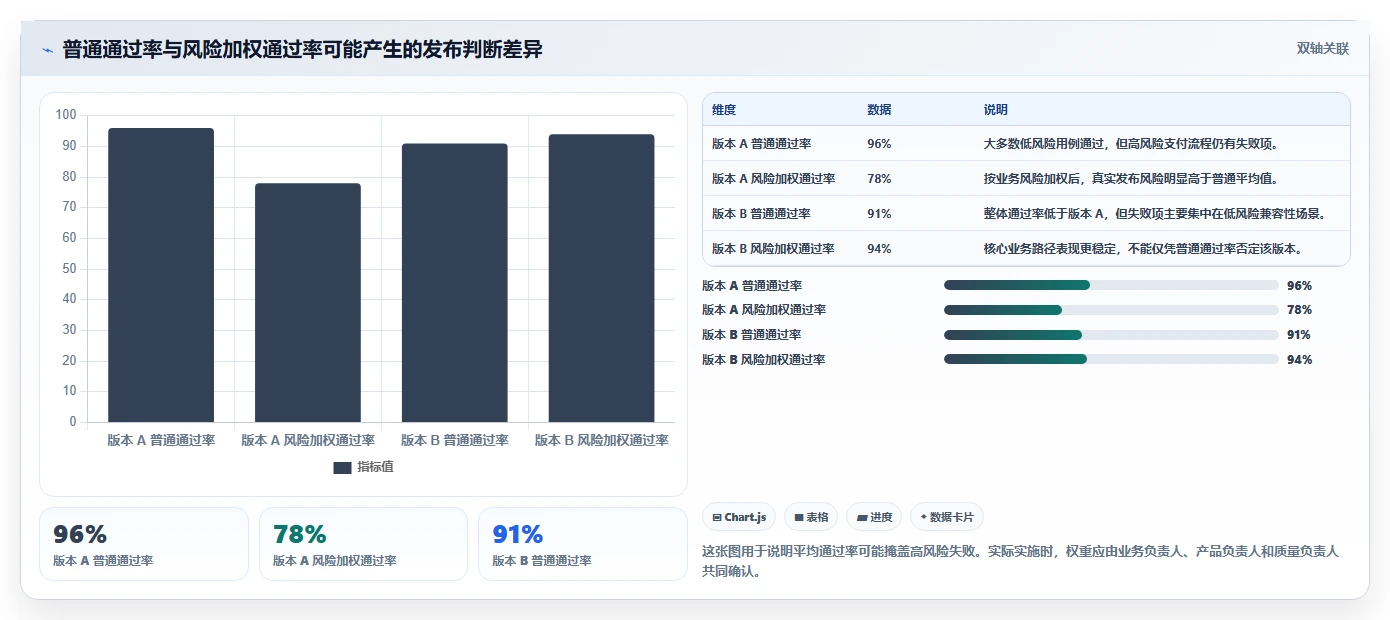The image size is (1390, 620).
Task: Click the 数据 column header
Action: (x=879, y=110)
